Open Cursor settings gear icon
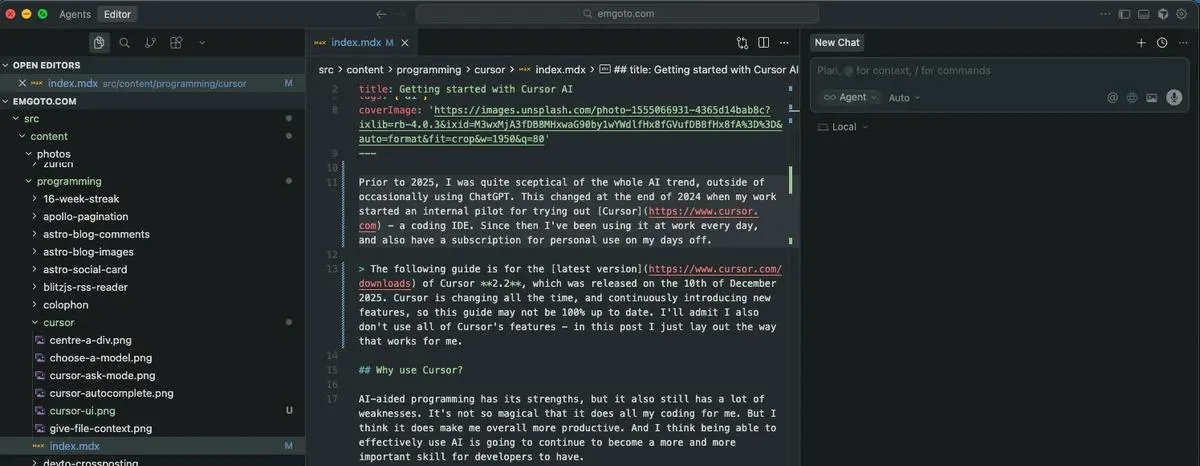Viewport: 1200px width, 466px height. [x=1182, y=14]
